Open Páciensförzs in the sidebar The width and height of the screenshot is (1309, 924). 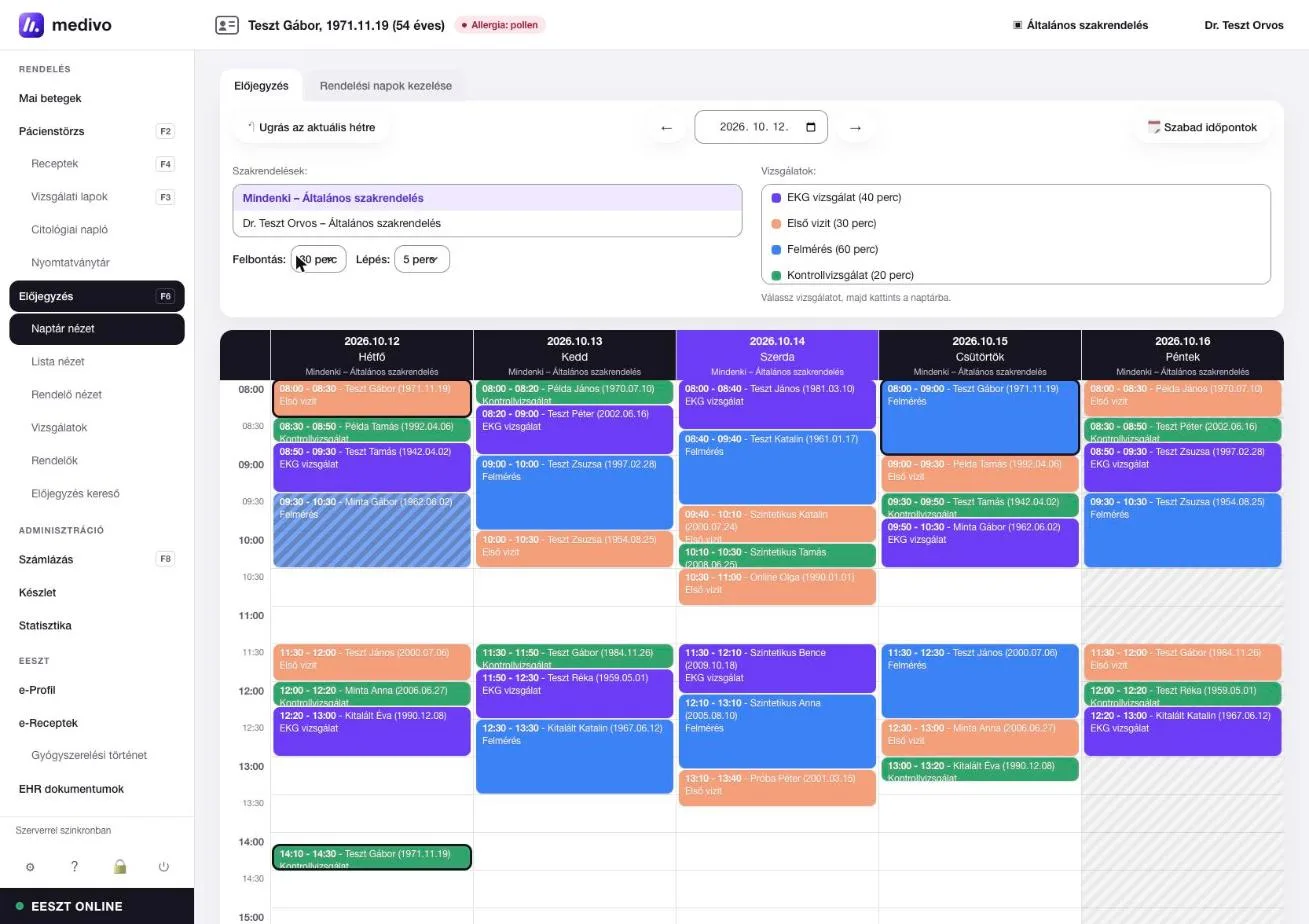coord(97,131)
